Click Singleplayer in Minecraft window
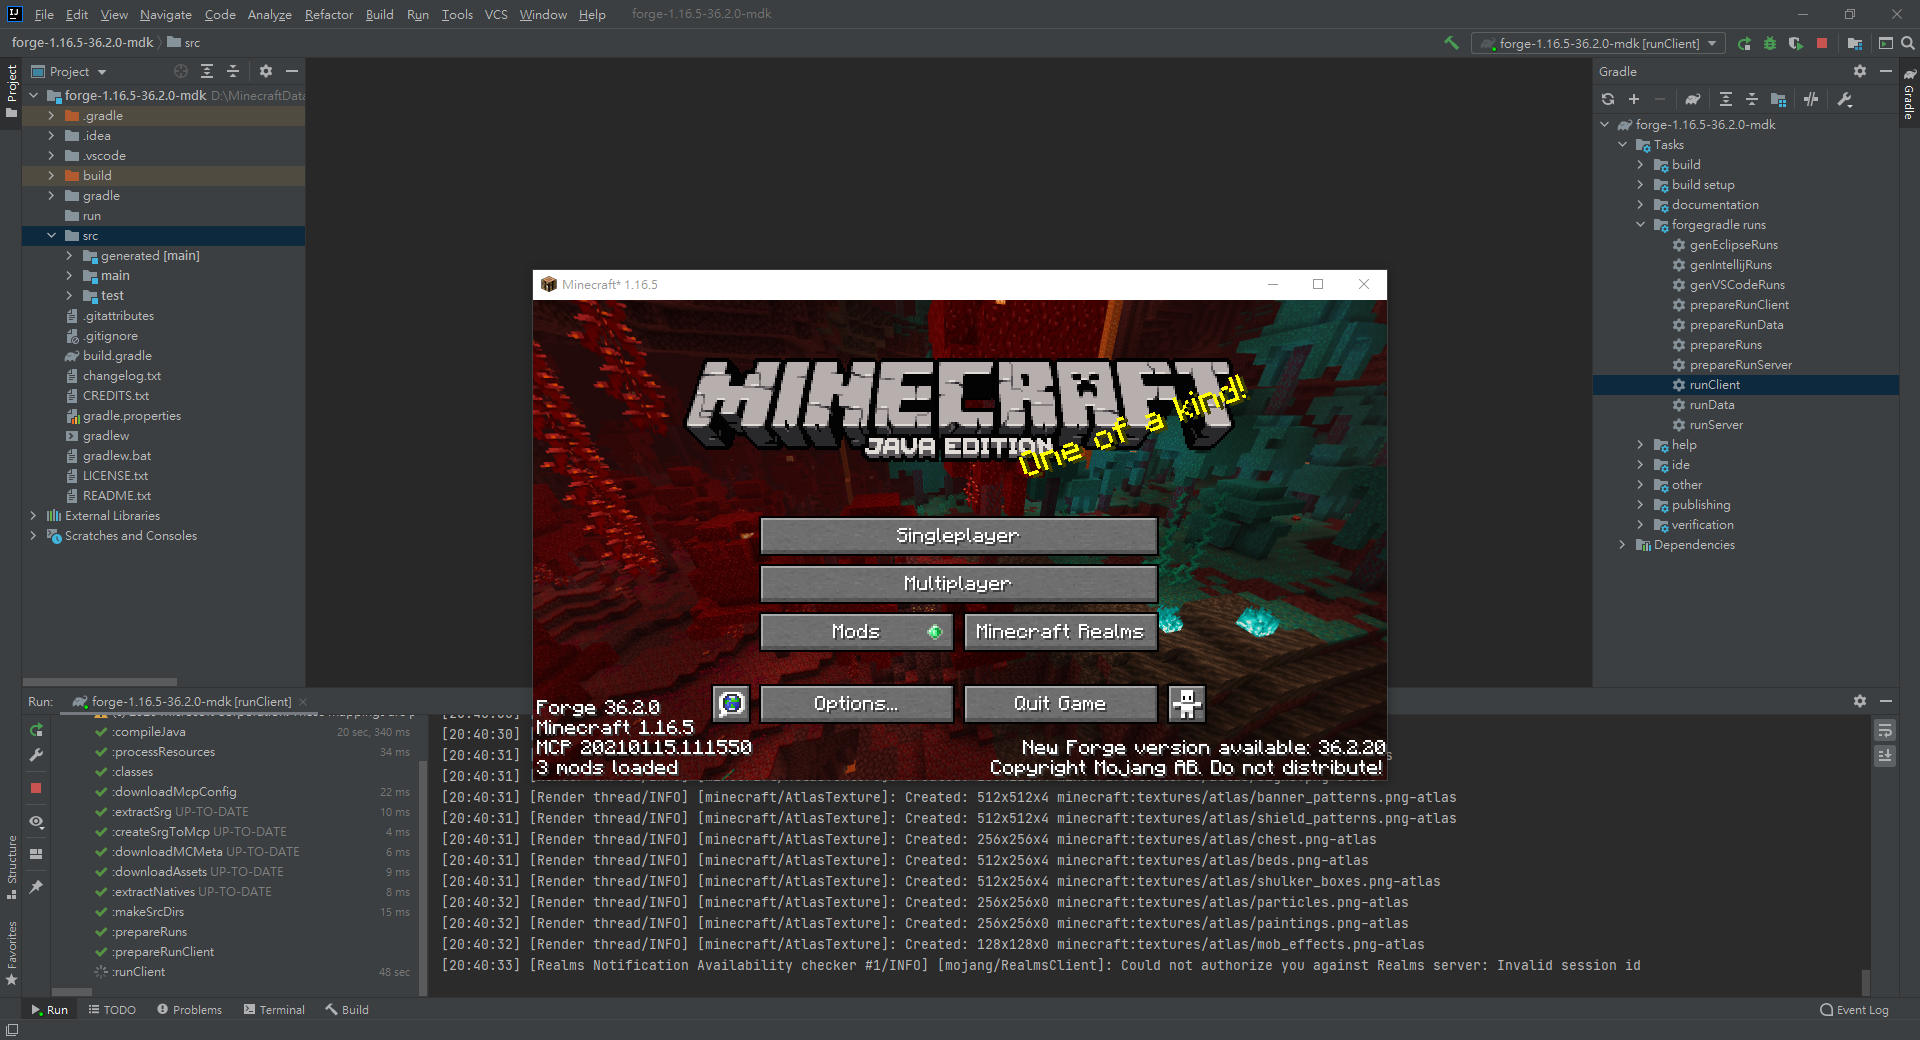The width and height of the screenshot is (1920, 1040). 958,535
